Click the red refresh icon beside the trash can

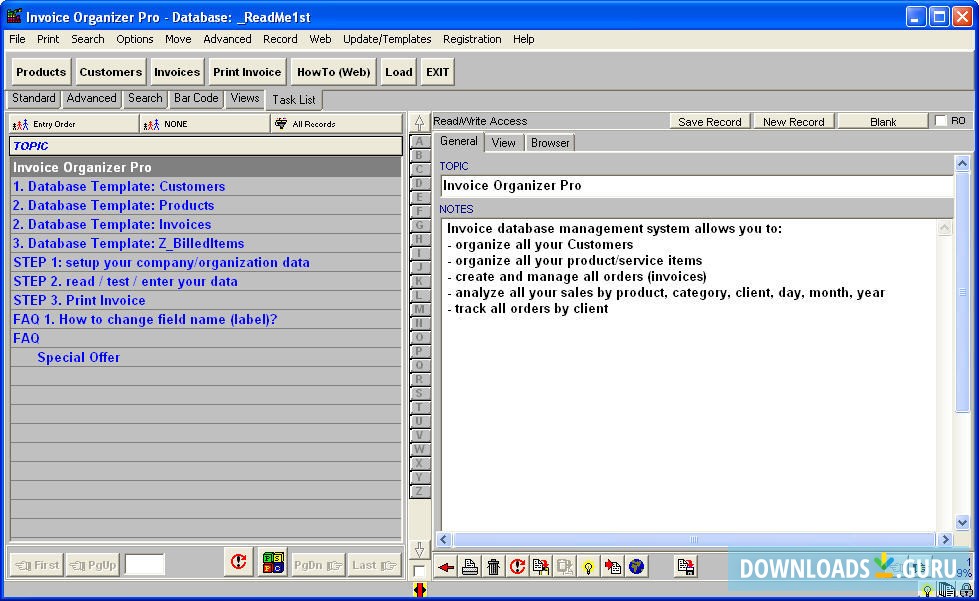(517, 567)
